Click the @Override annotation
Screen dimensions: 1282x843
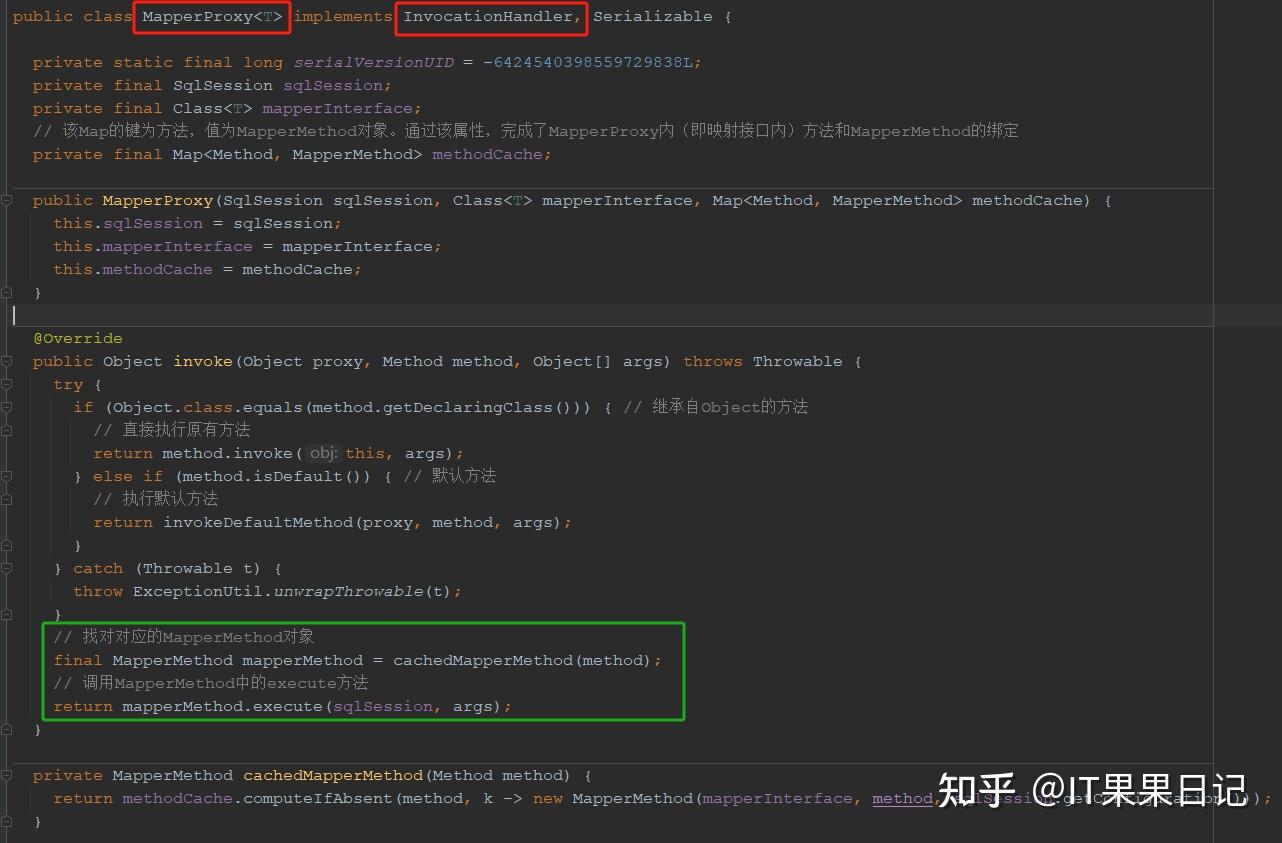pos(78,338)
